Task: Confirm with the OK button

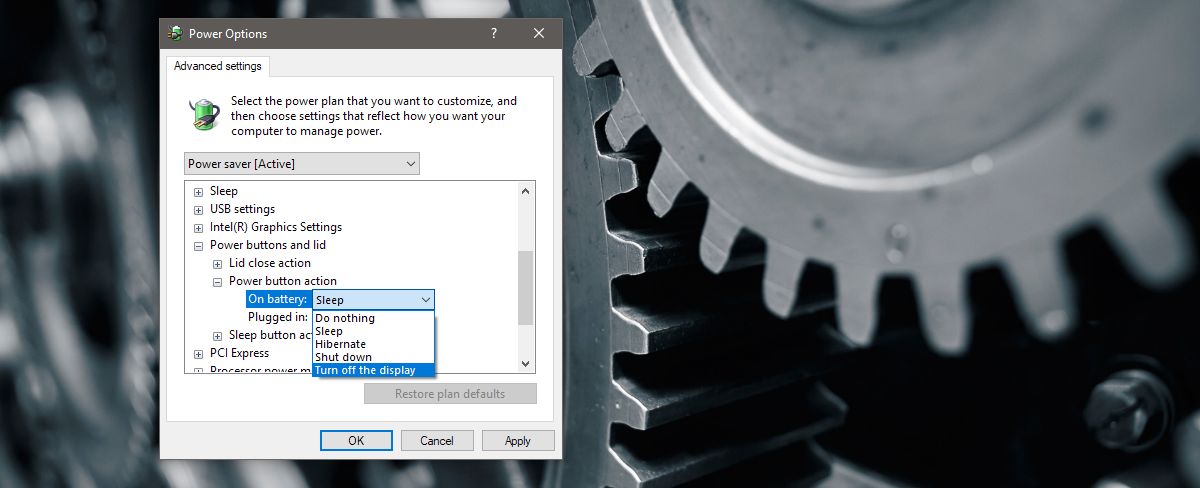Action: (356, 440)
